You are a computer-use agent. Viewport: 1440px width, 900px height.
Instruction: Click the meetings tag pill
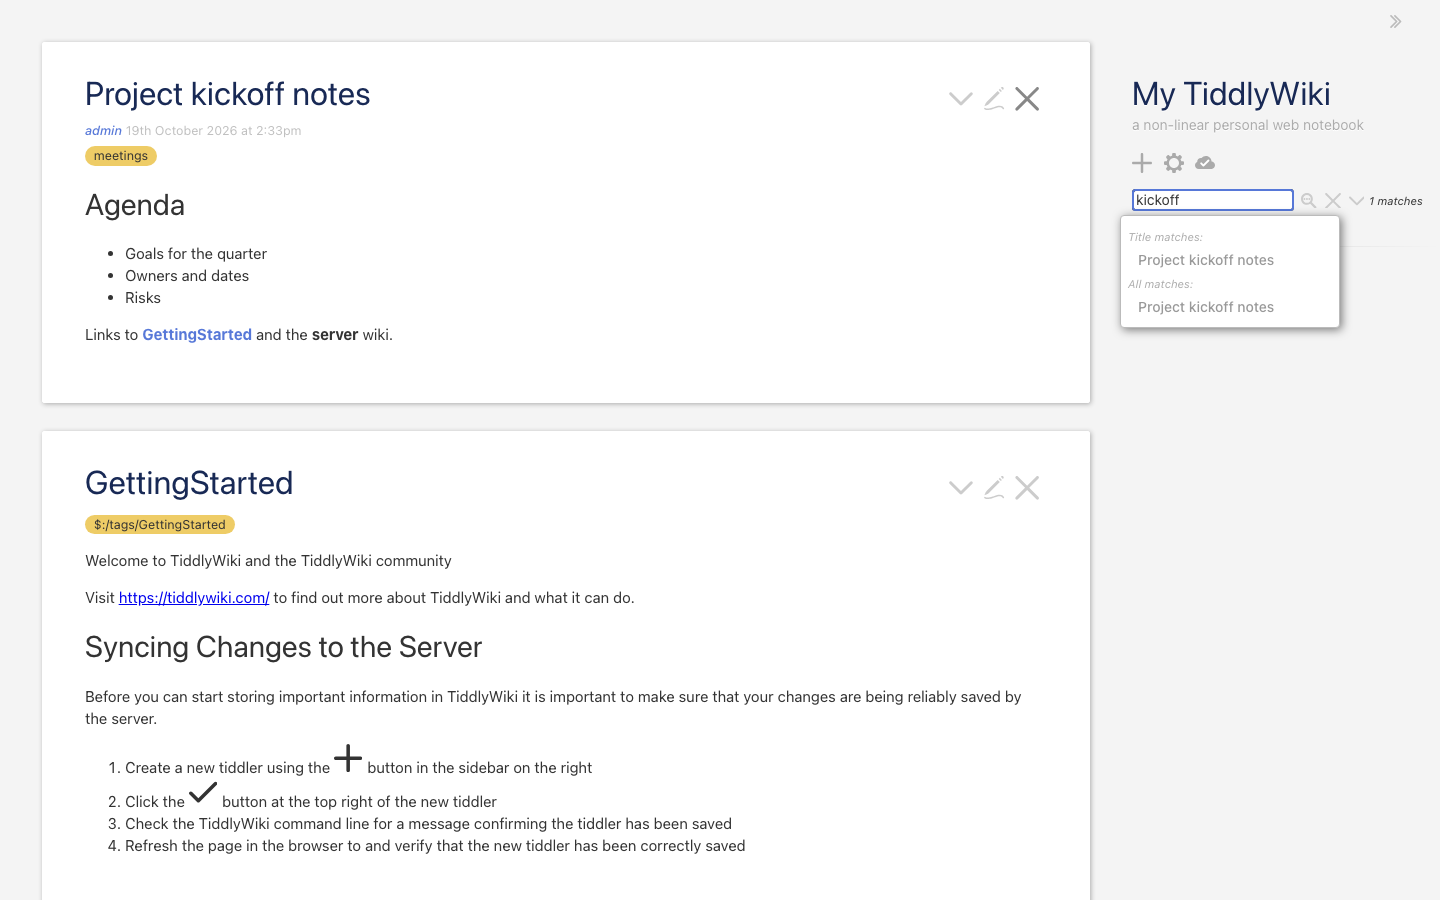click(x=121, y=156)
